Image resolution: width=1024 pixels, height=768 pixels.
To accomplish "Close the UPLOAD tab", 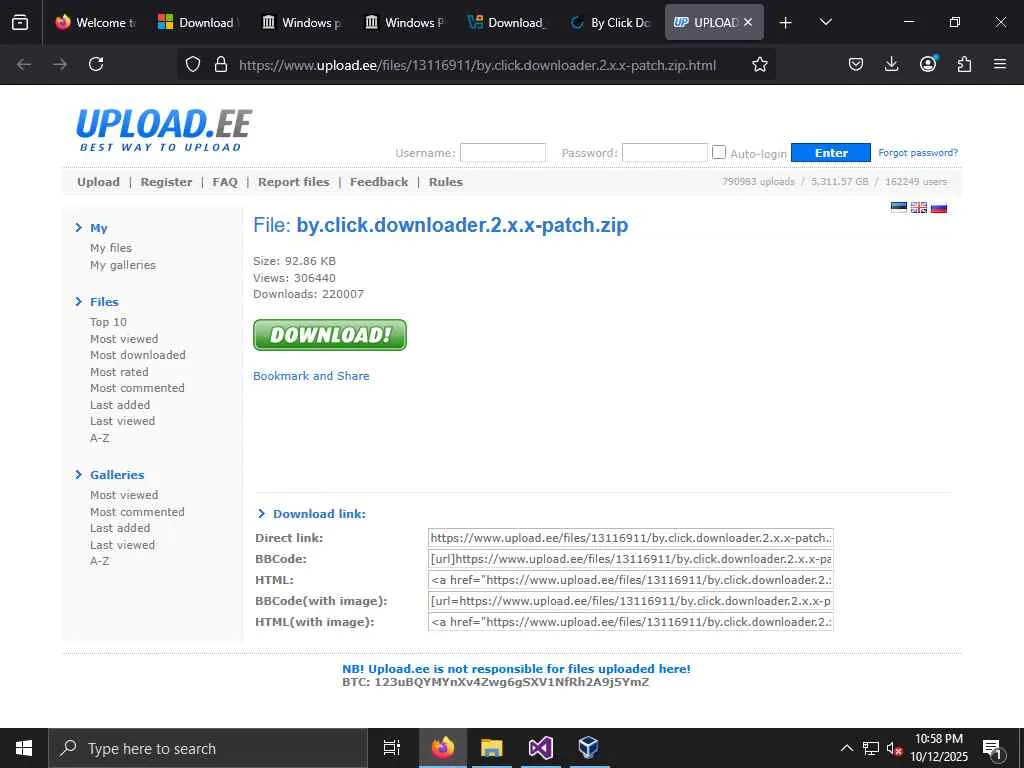I will point(748,22).
